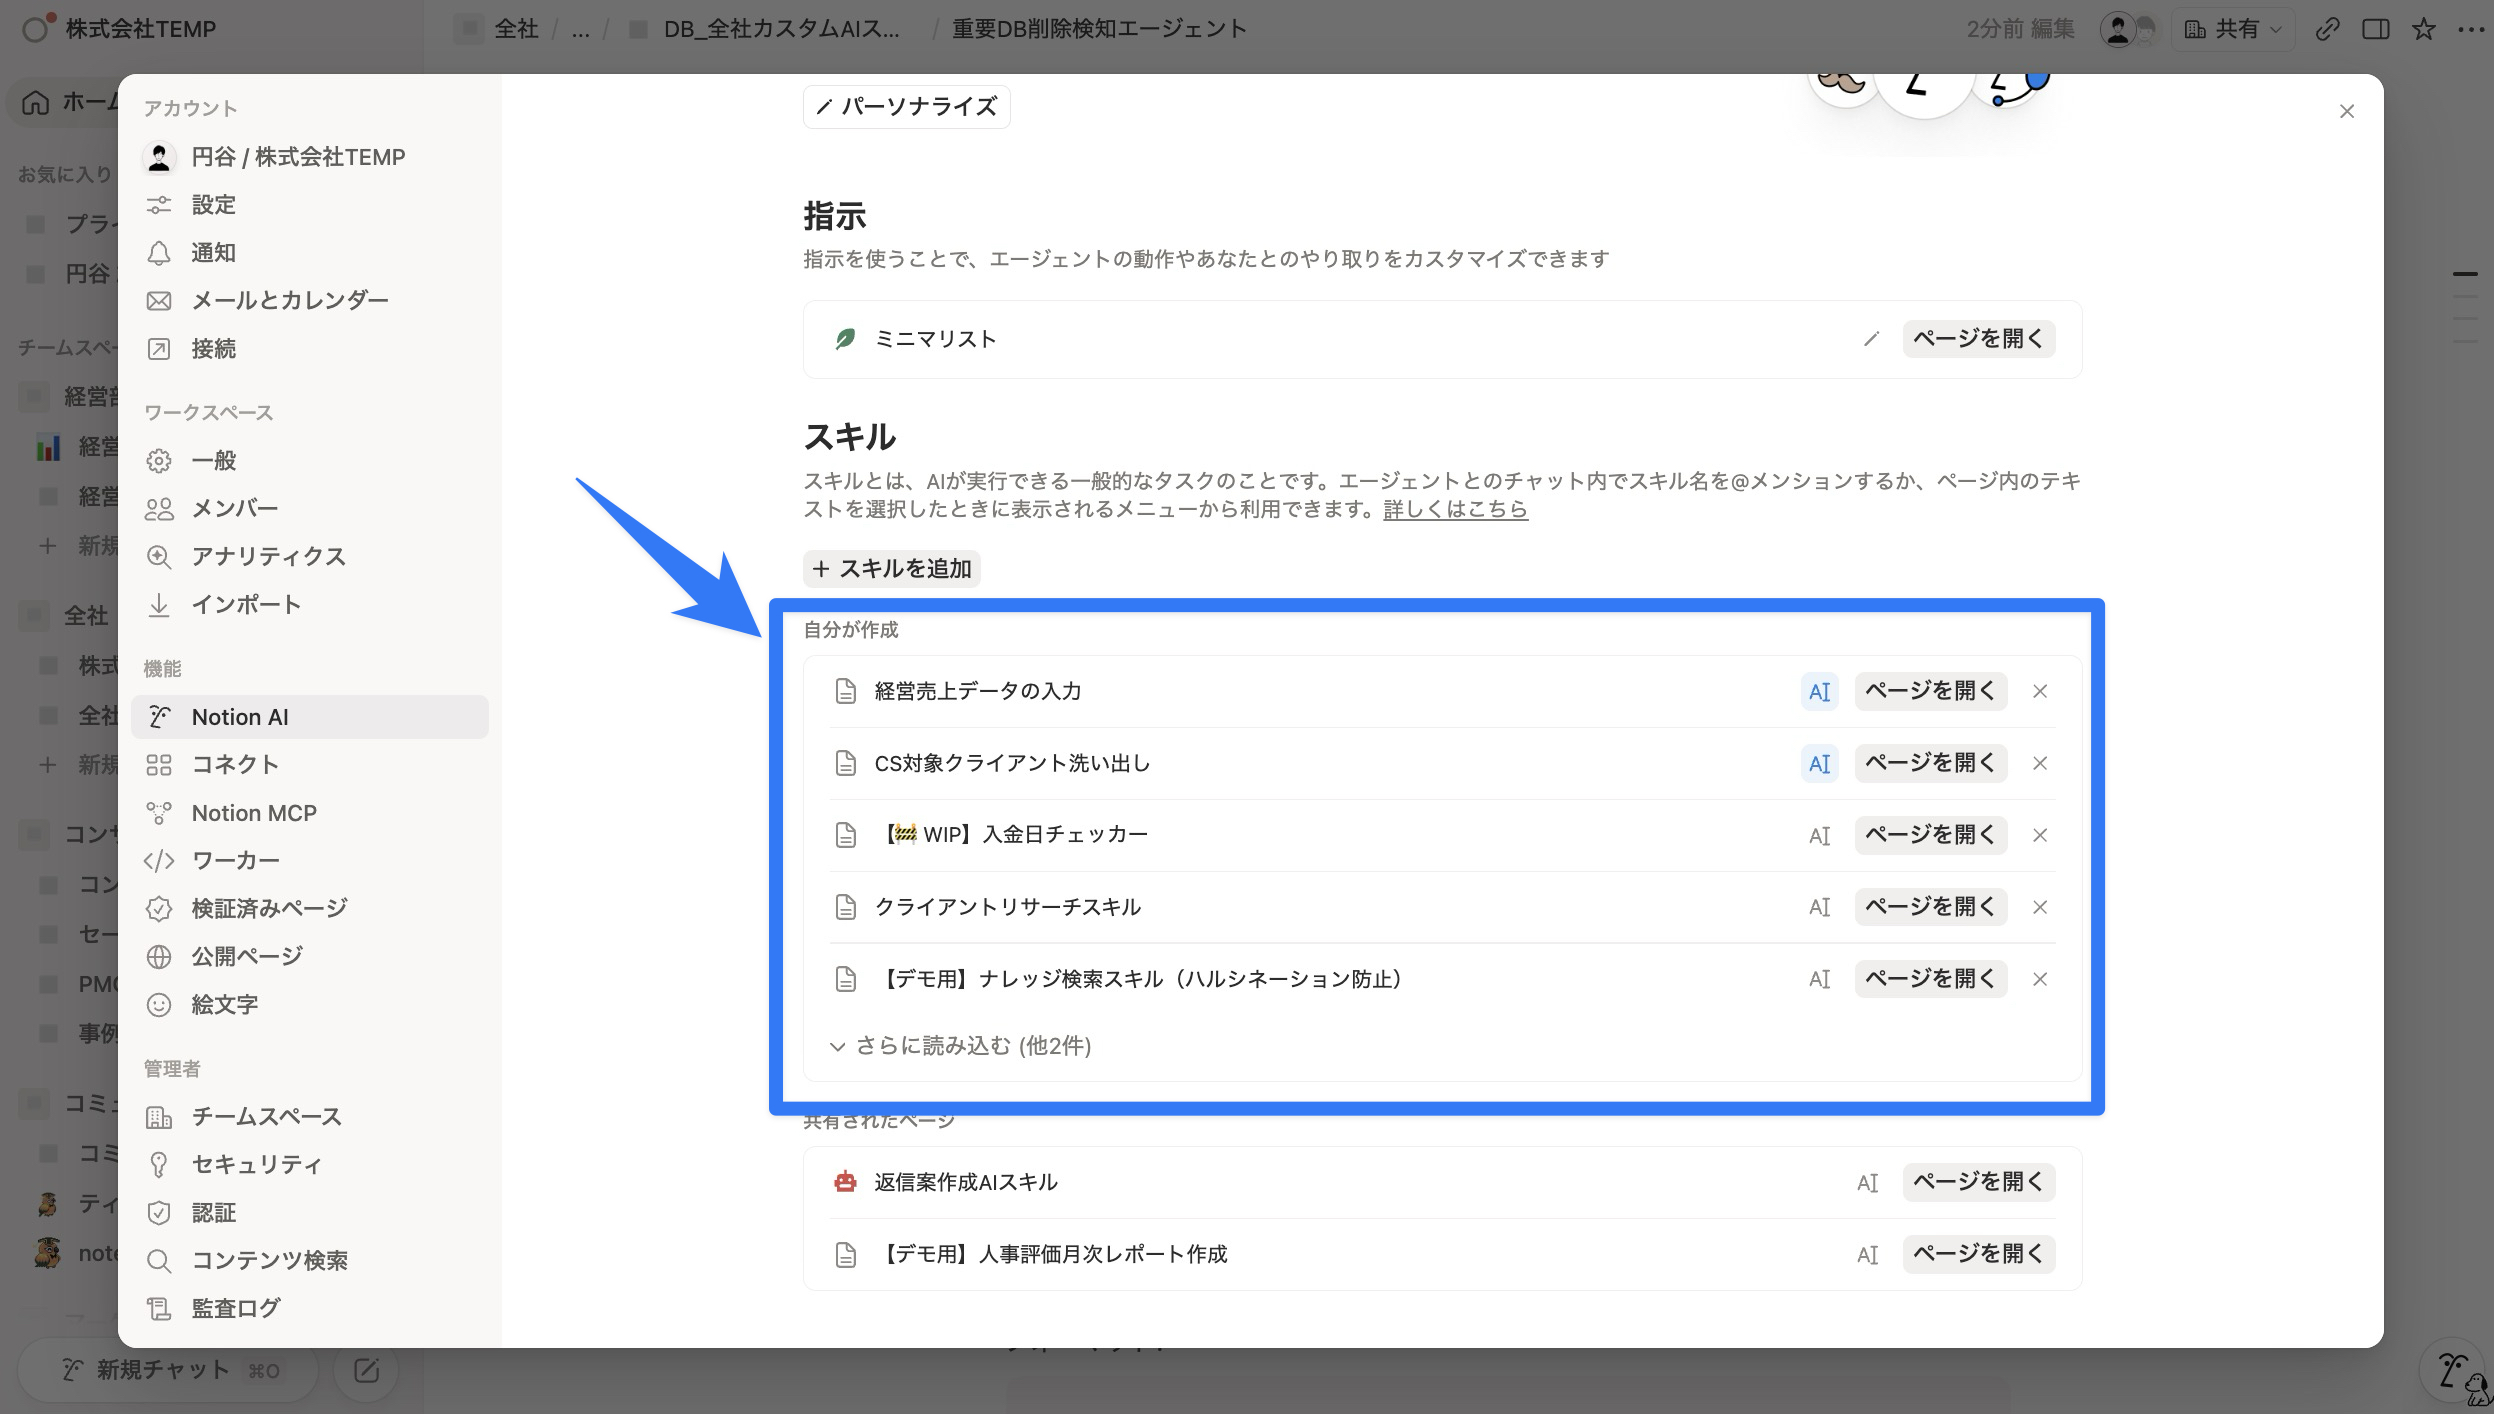Image resolution: width=2494 pixels, height=1414 pixels.
Task: Toggle AI icon for 人事評価月次レポート作成
Action: (x=1867, y=1255)
